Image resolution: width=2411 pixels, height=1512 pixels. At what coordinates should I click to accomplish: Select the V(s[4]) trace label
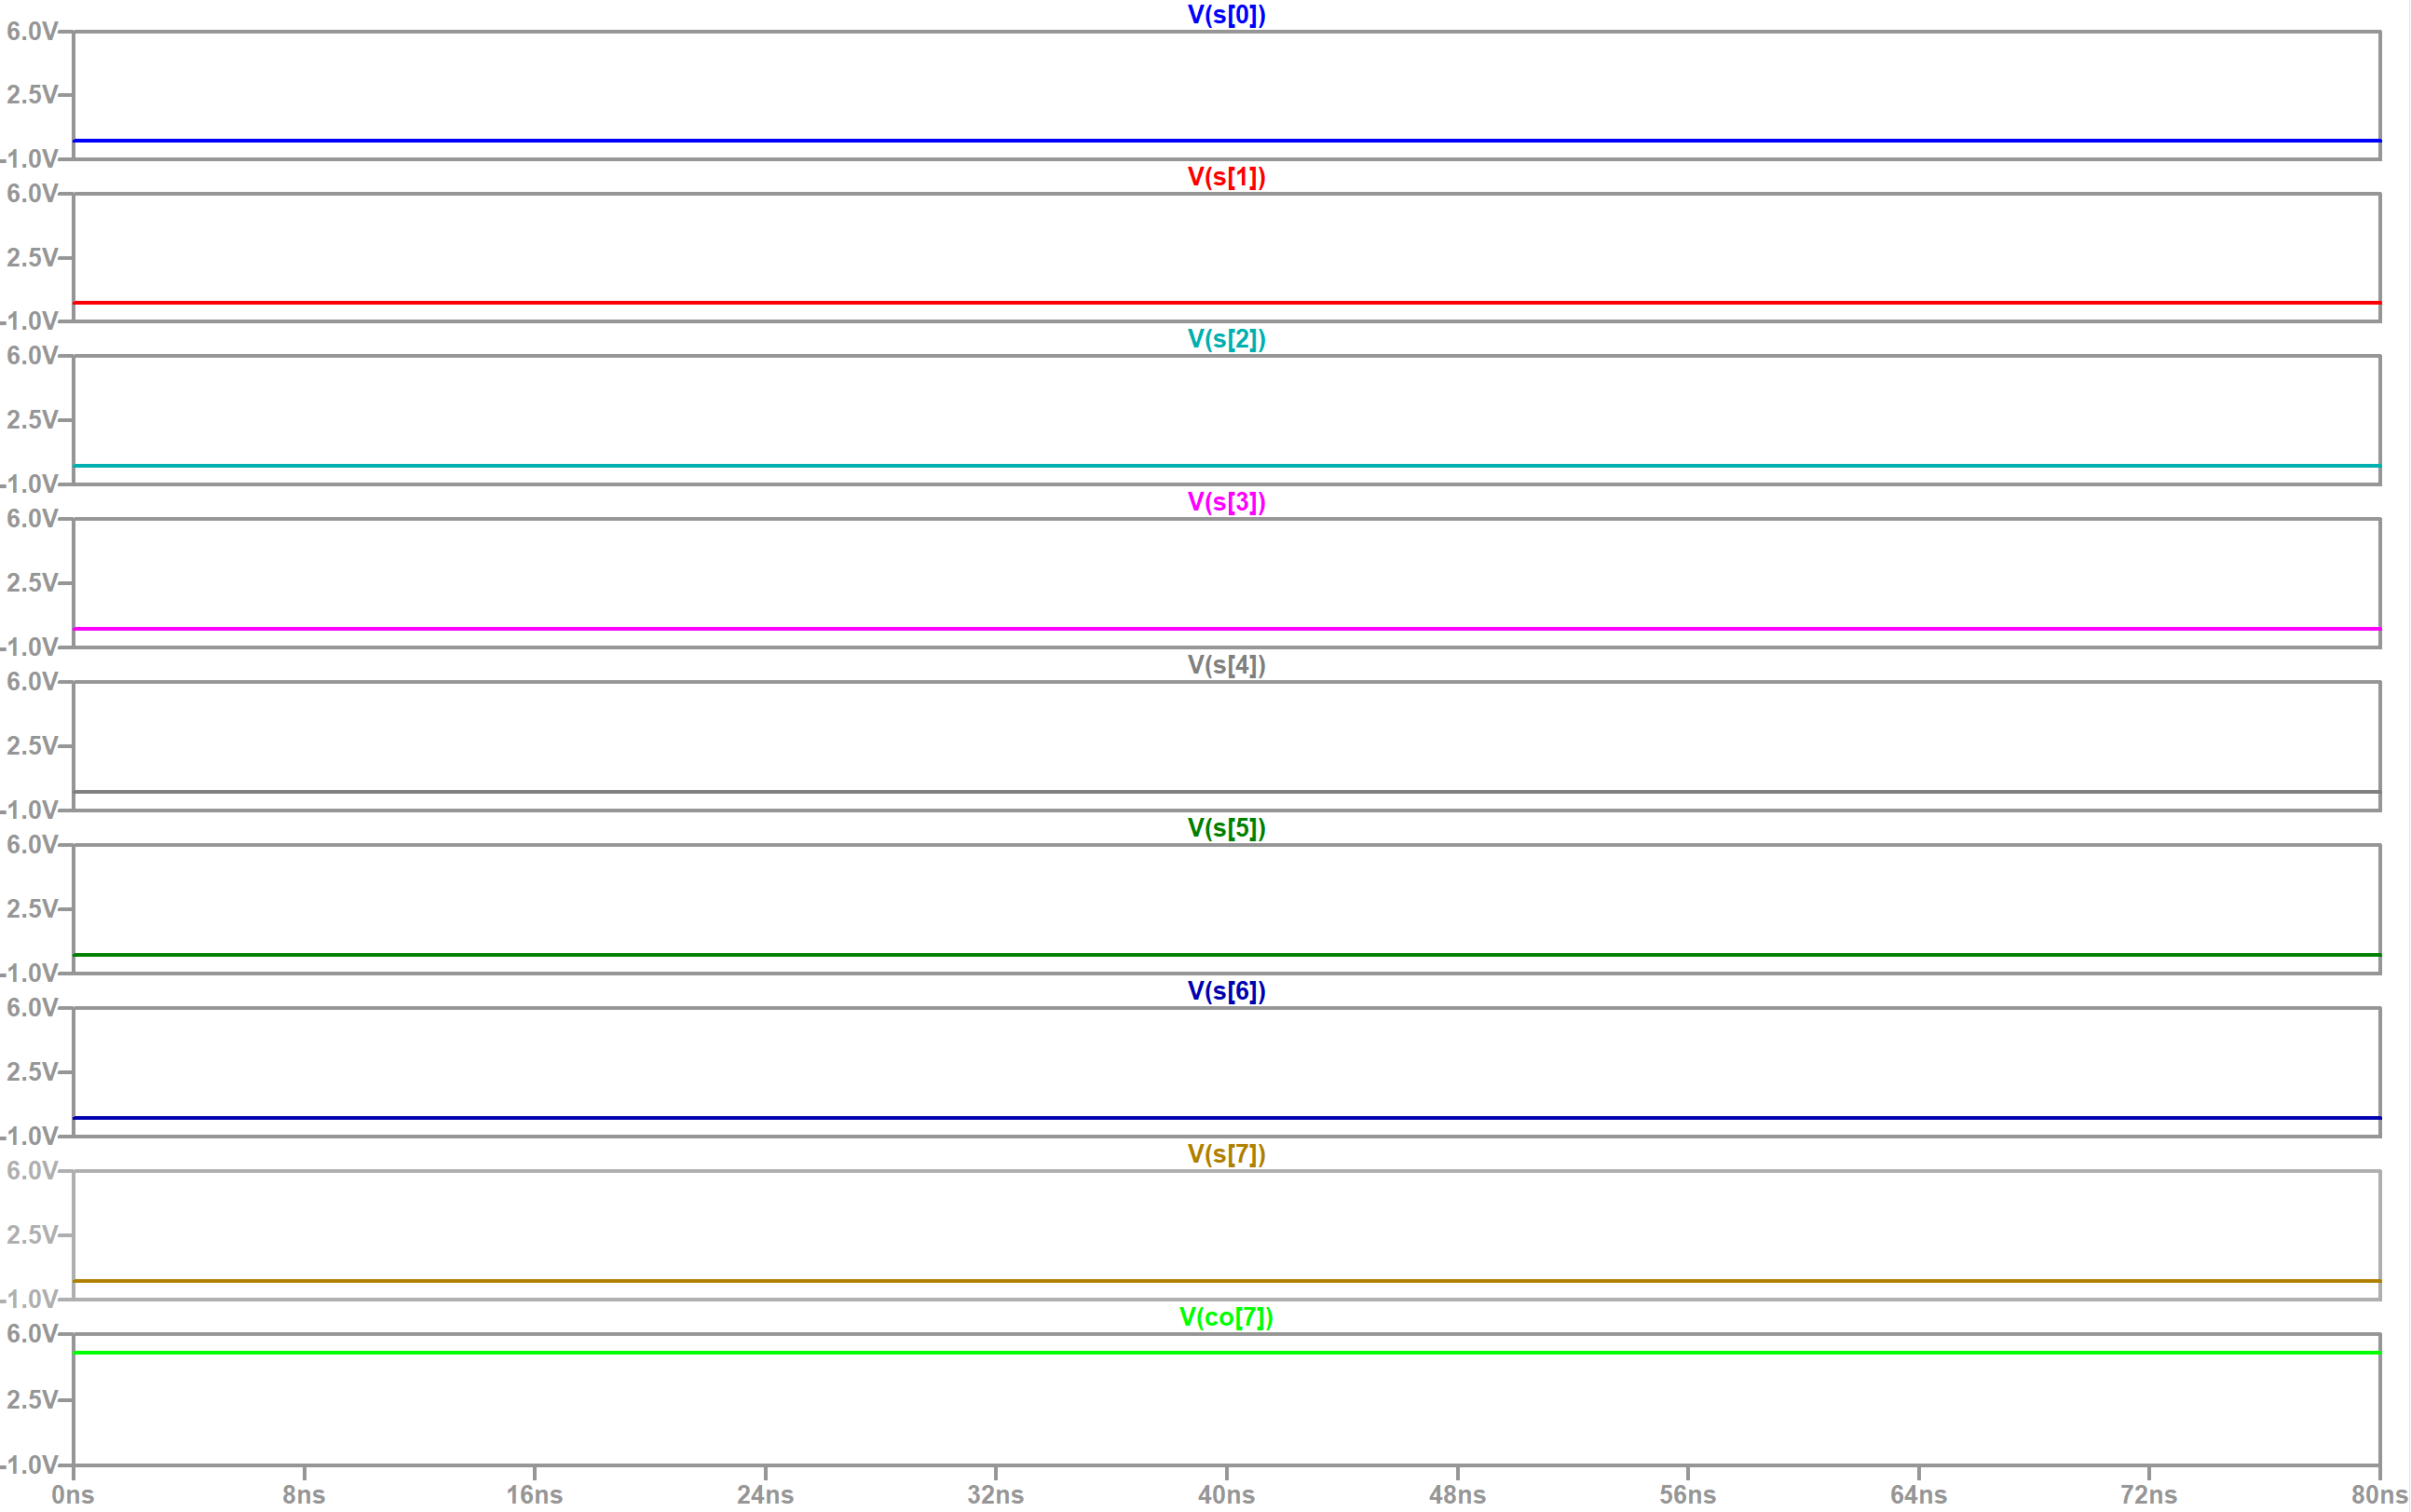click(1226, 665)
